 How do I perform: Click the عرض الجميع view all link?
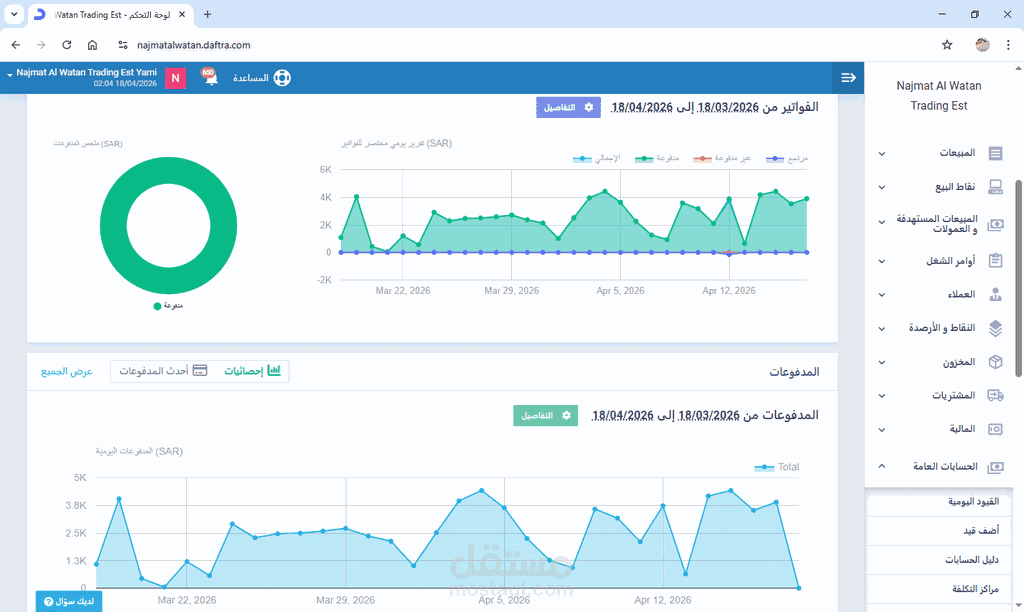[67, 371]
